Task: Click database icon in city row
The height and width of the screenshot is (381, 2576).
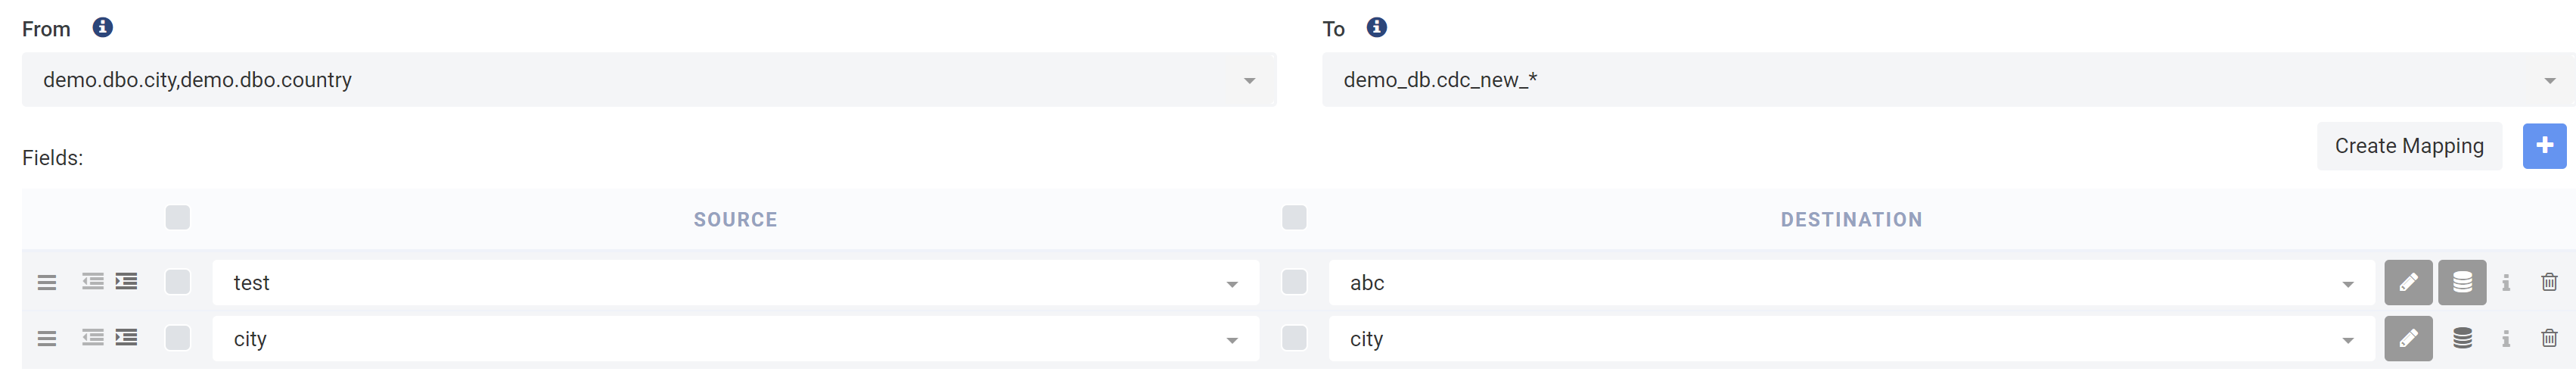Action: click(x=2462, y=339)
